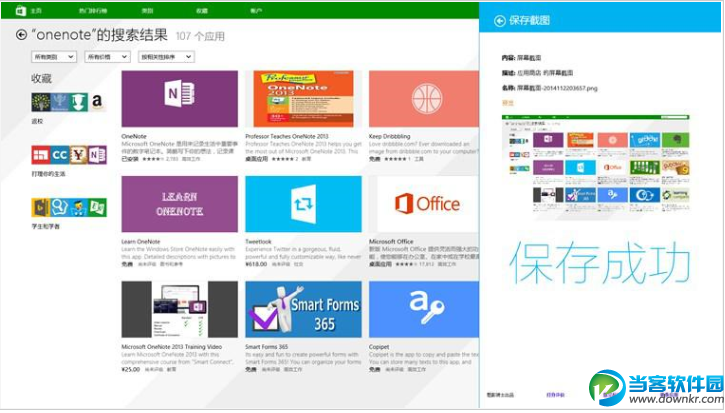Click the CC icon in second collection
Image resolution: width=725 pixels, height=413 pixels.
pyautogui.click(x=60, y=155)
